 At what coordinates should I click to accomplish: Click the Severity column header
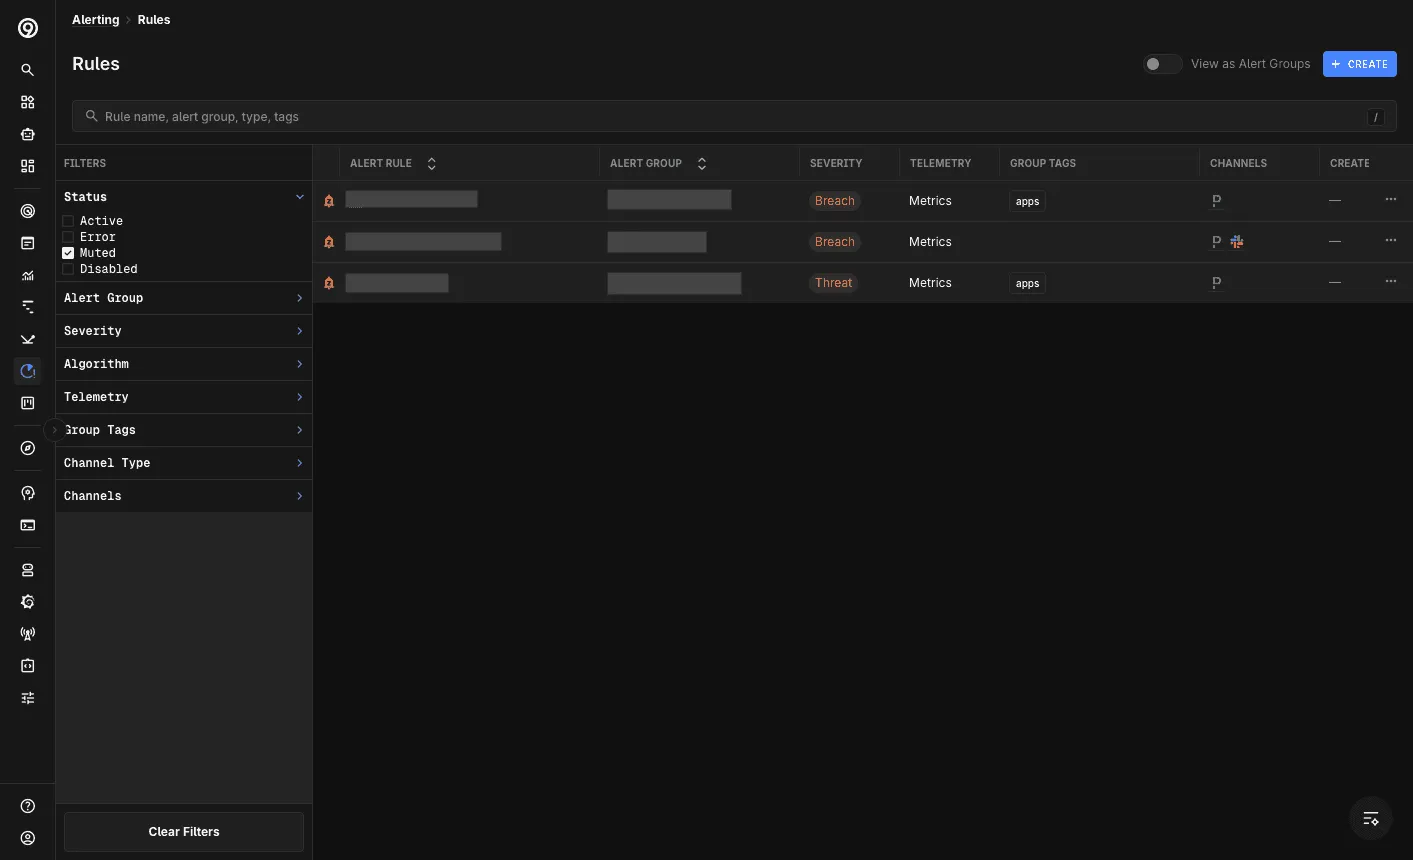[x=836, y=163]
